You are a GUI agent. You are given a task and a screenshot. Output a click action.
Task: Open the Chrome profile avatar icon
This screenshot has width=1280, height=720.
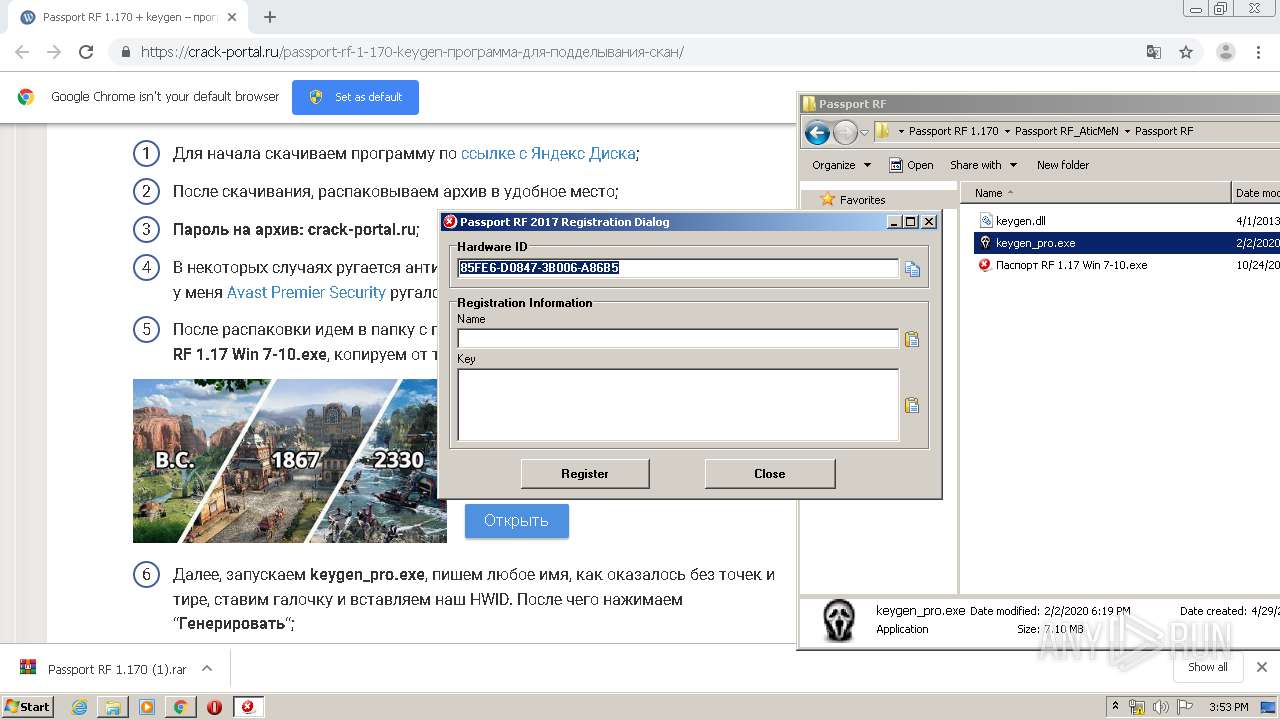point(1225,52)
